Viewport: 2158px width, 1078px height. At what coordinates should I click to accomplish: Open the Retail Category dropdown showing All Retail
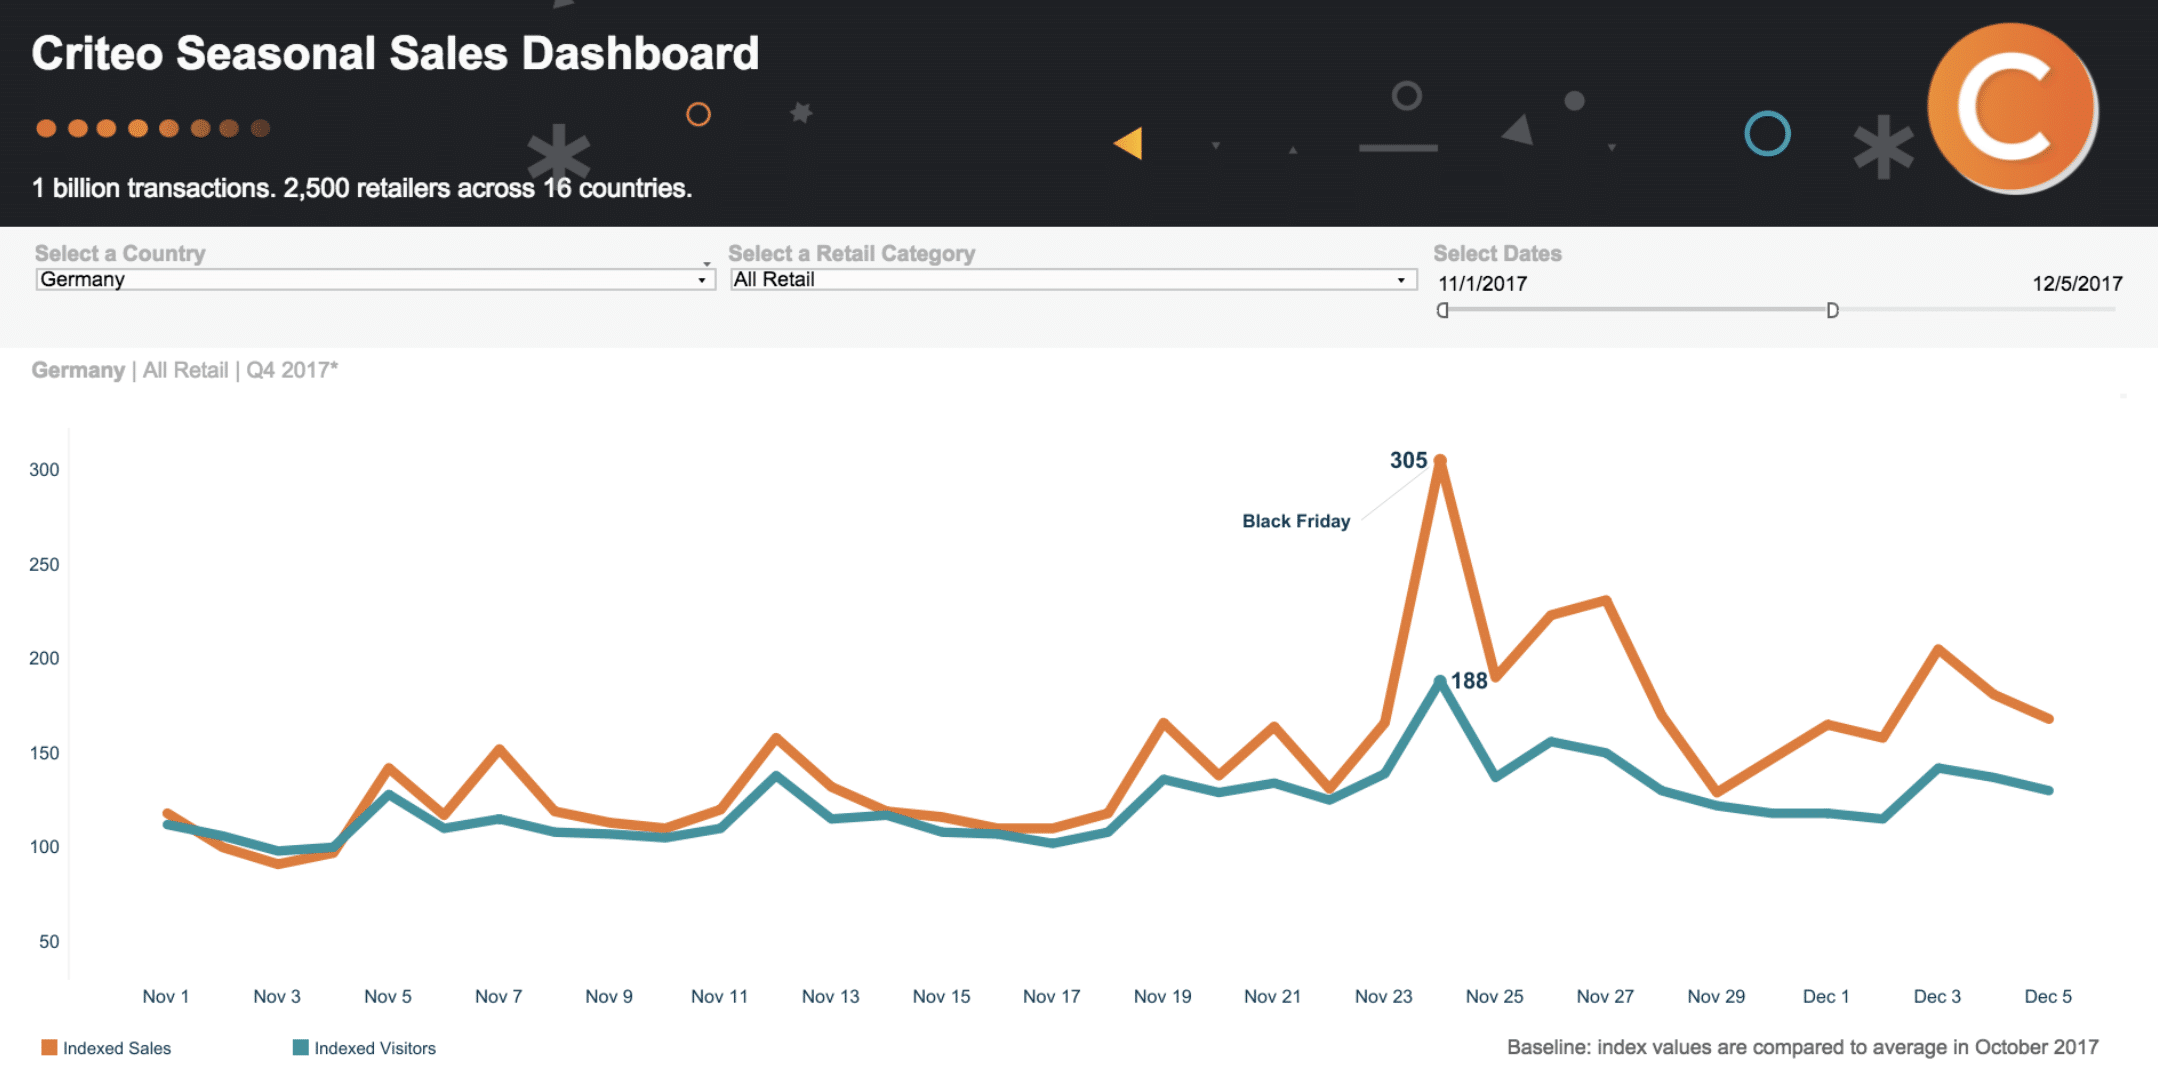click(x=1073, y=280)
